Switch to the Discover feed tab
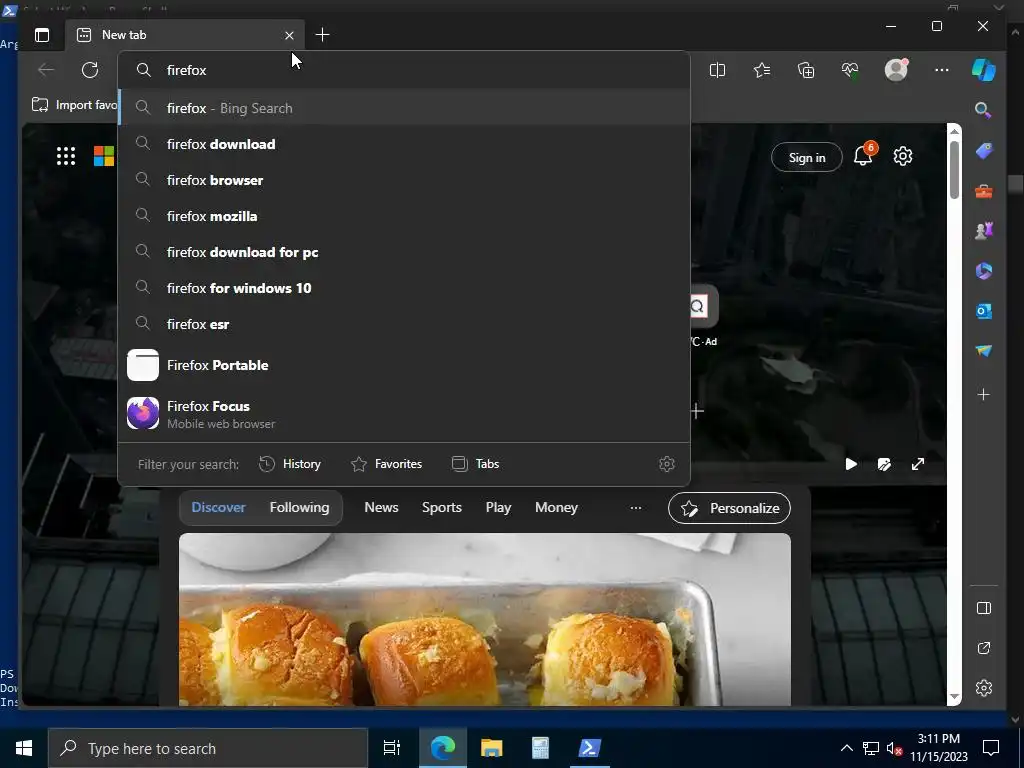 [x=218, y=507]
